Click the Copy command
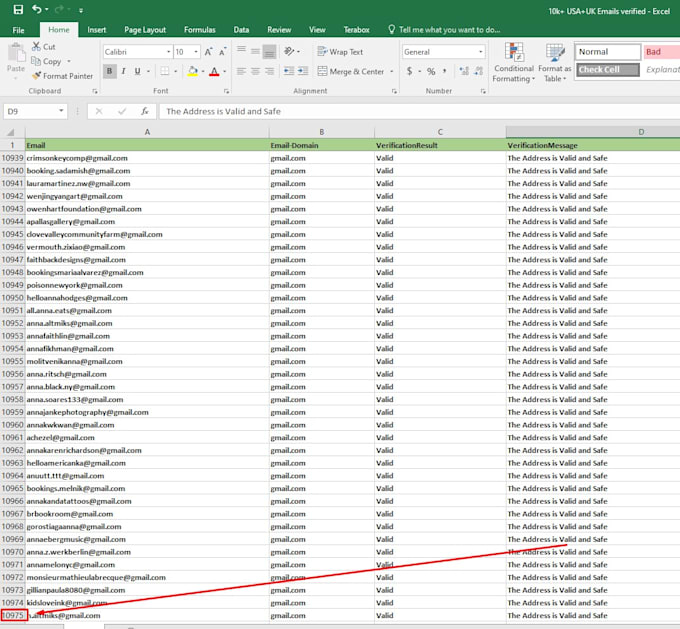This screenshot has height=629, width=680. click(46, 61)
